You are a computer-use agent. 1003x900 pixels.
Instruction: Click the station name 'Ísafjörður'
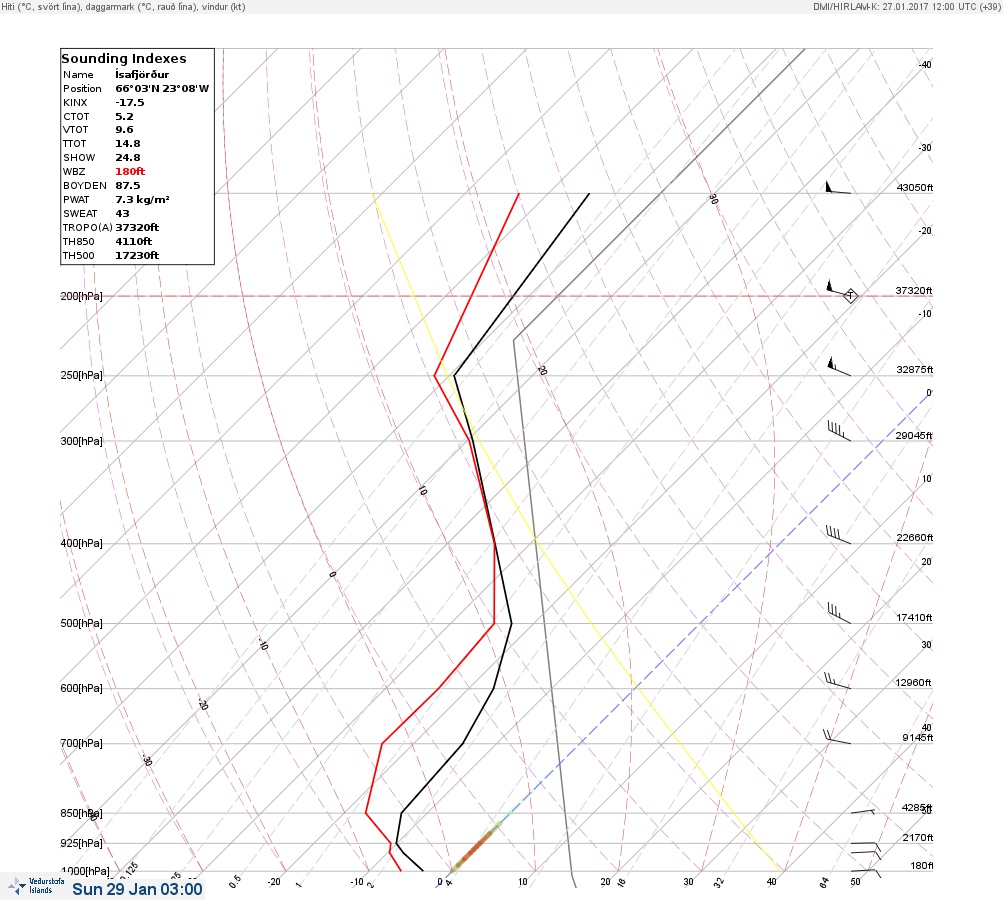[x=142, y=74]
